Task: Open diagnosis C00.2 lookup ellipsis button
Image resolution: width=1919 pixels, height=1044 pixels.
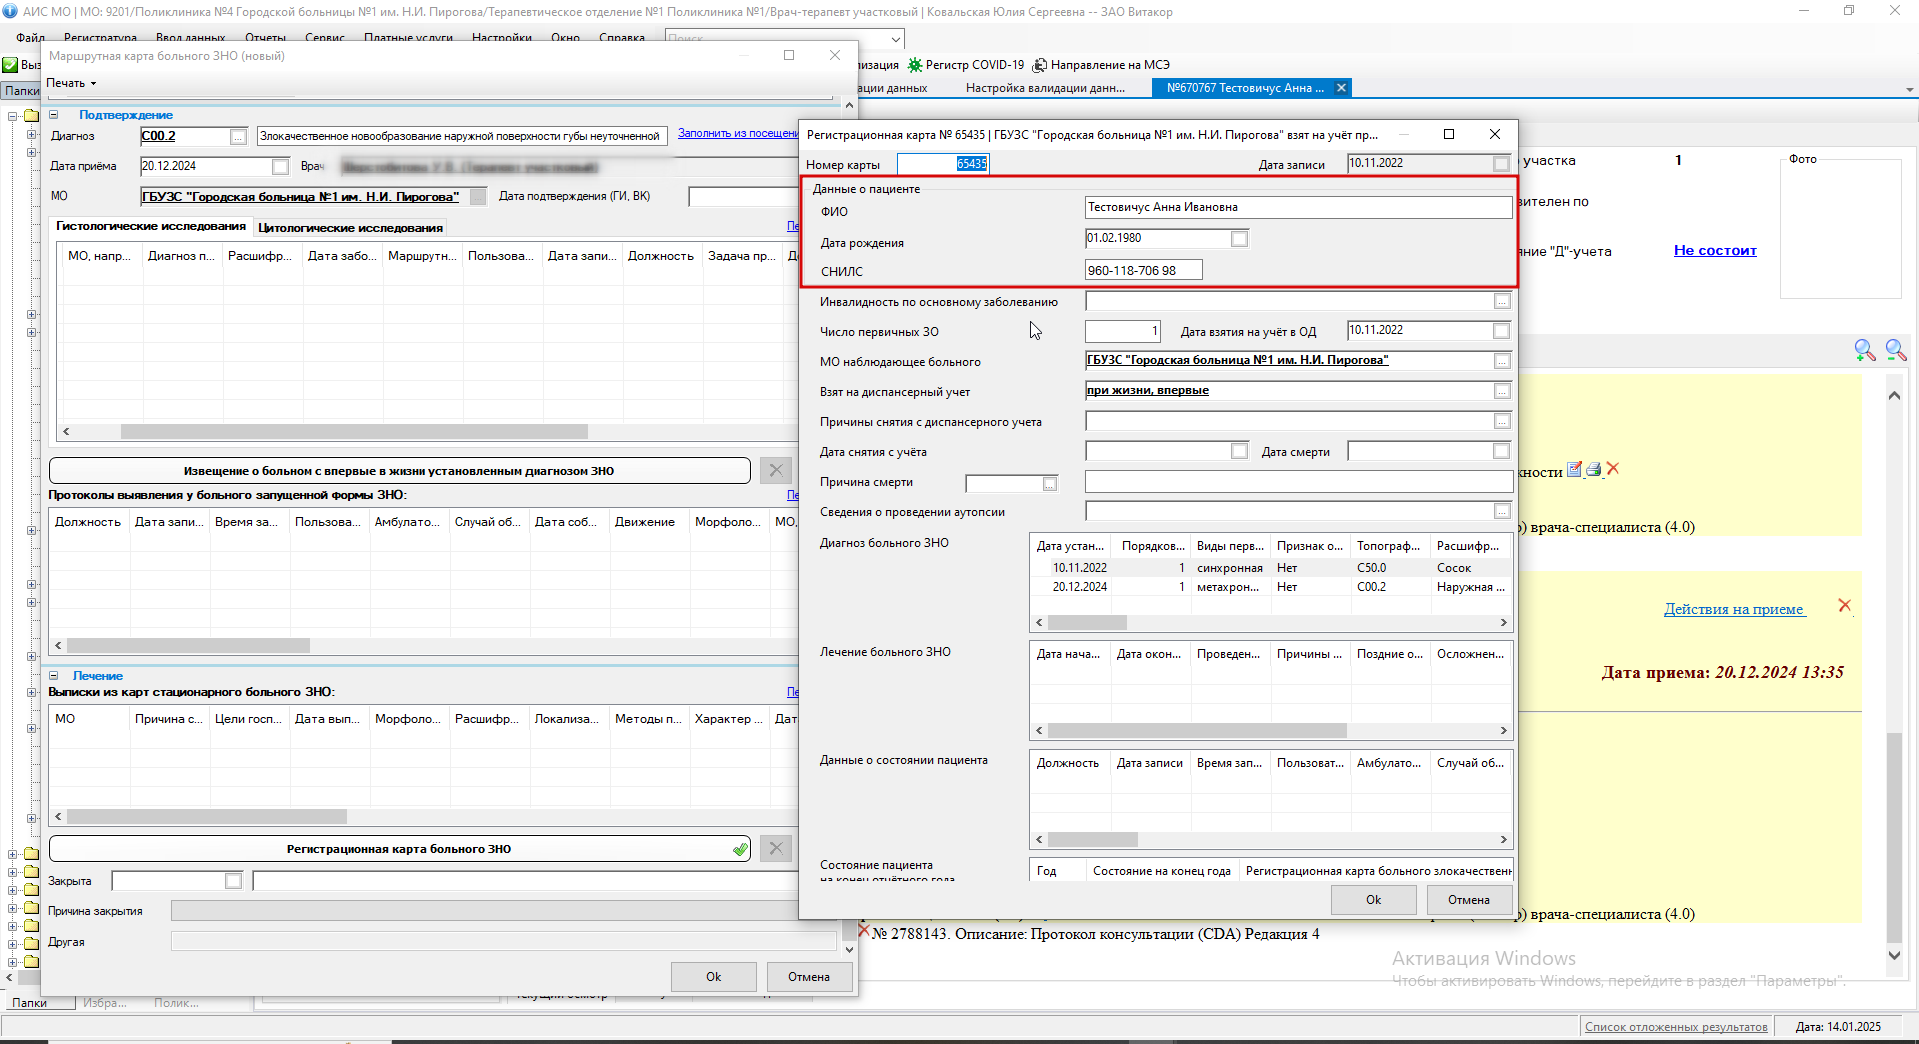Action: pyautogui.click(x=238, y=137)
